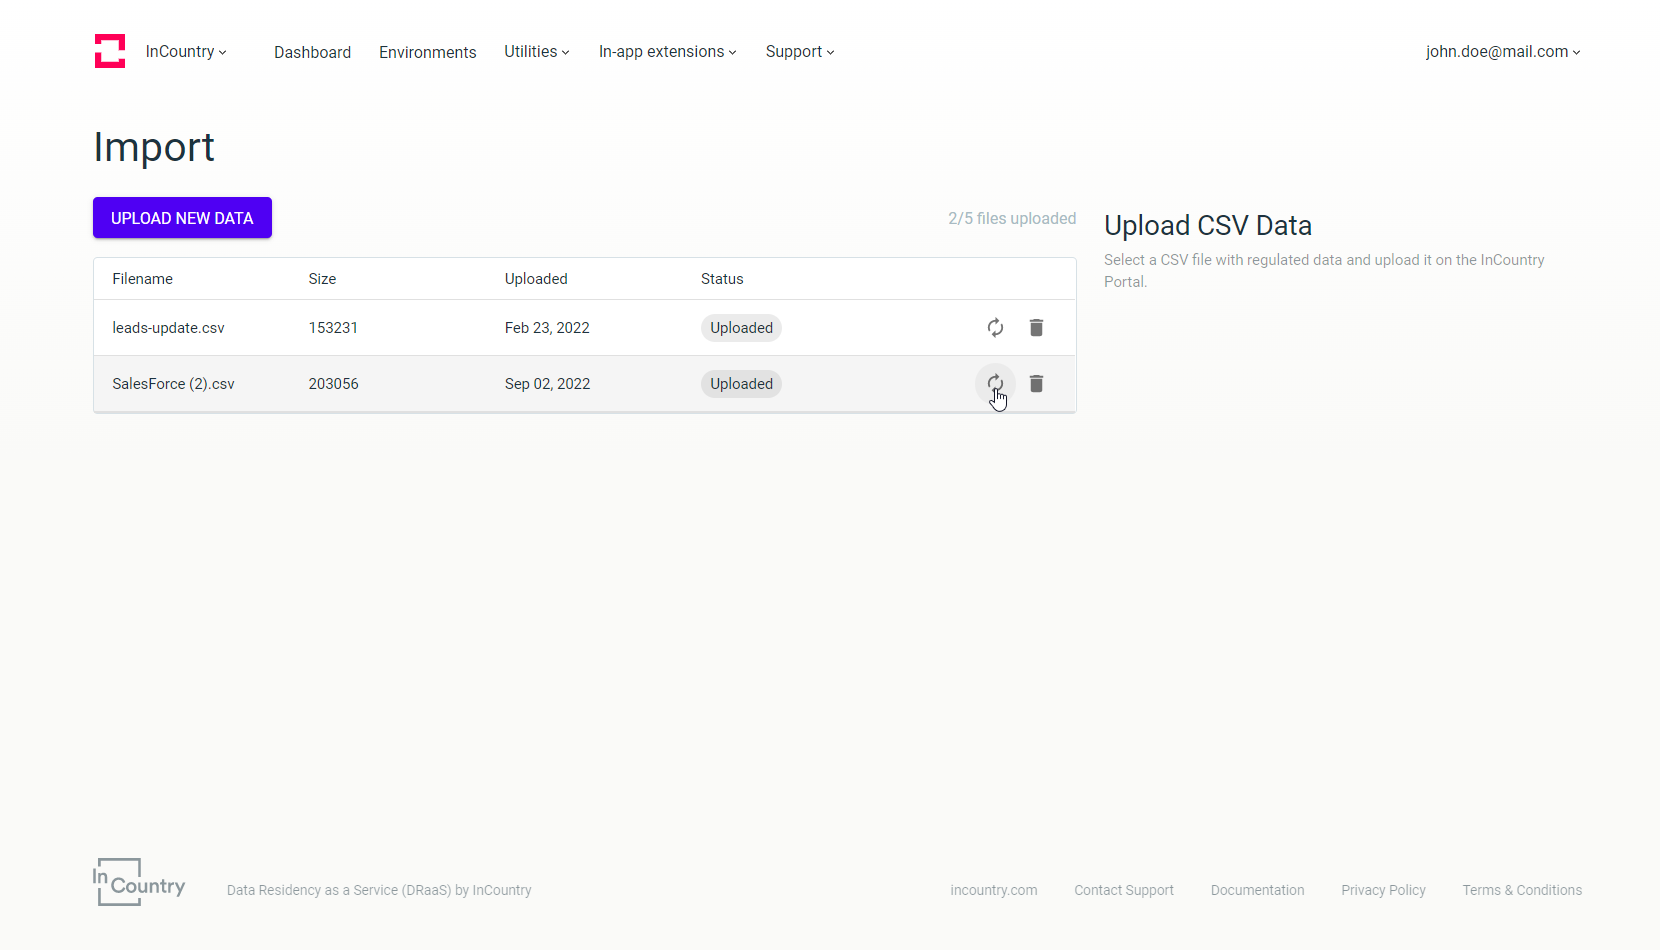The width and height of the screenshot is (1660, 950).
Task: Click the Sep 02, 2022 date
Action: 547,384
